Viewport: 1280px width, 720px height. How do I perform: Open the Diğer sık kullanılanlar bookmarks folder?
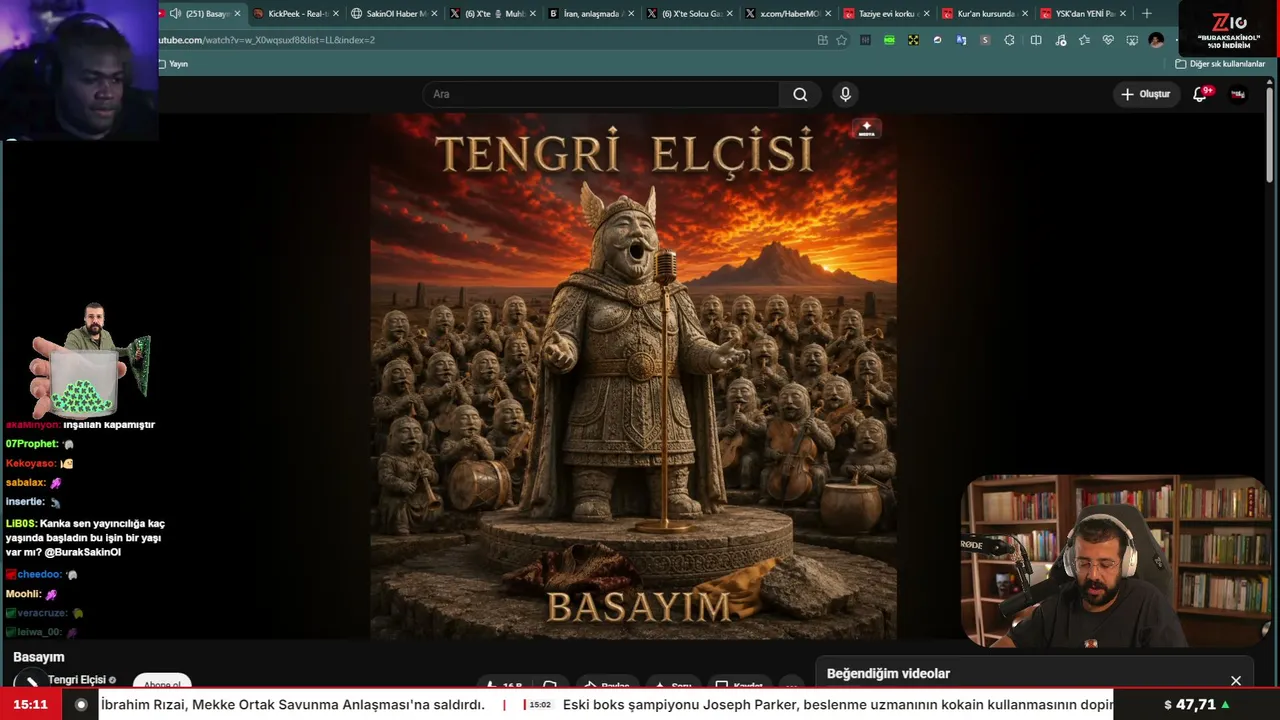tap(1220, 64)
